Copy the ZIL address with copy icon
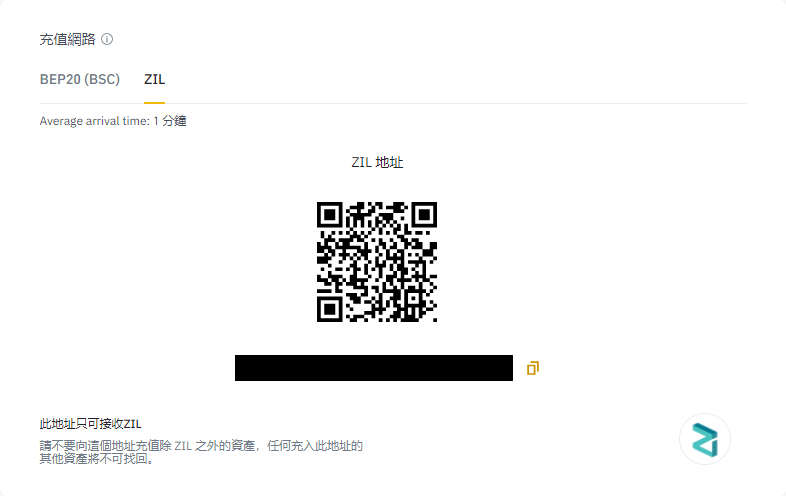Screen dimensions: 786x496 click(533, 368)
